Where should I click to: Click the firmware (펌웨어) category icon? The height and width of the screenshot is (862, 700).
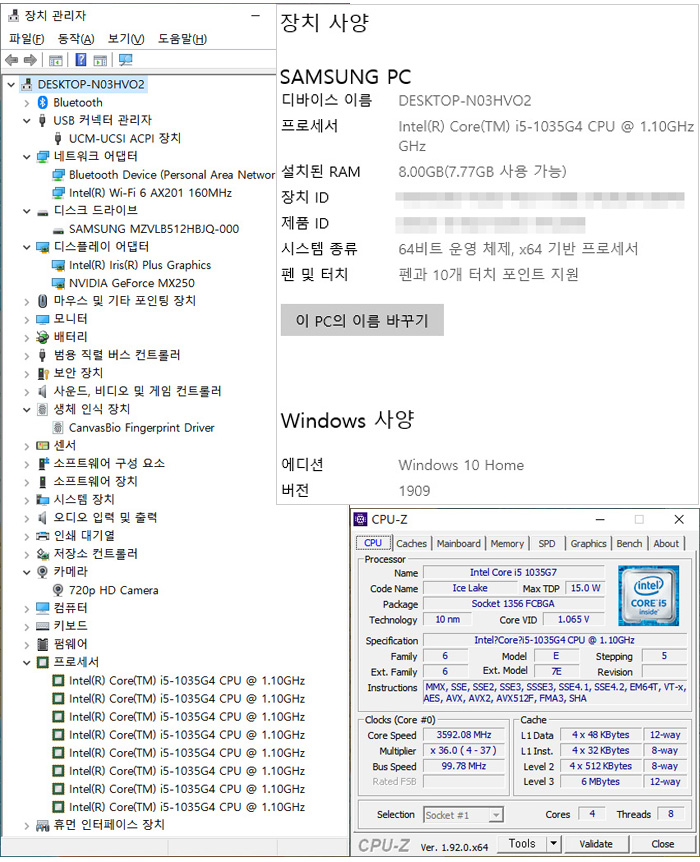pyautogui.click(x=42, y=644)
